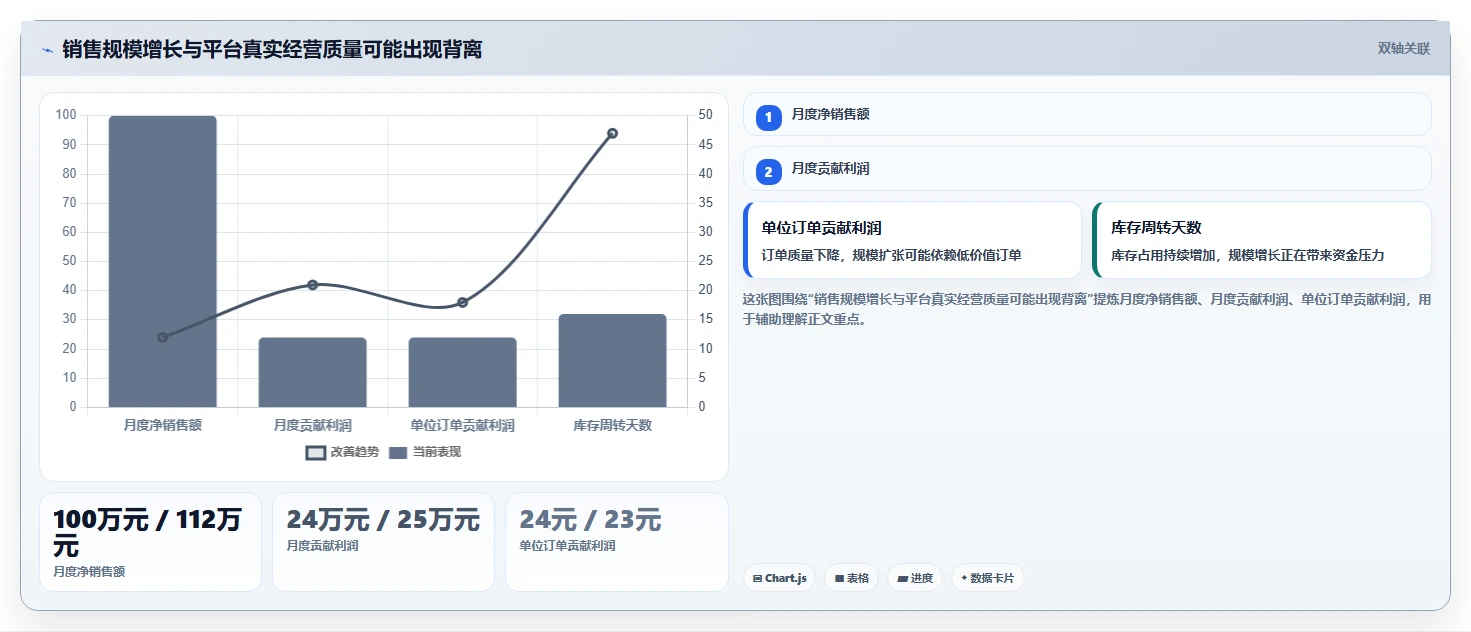Image resolution: width=1471 pixels, height=632 pixels.
Task: Click the 数据卡片 tag
Action: (987, 578)
